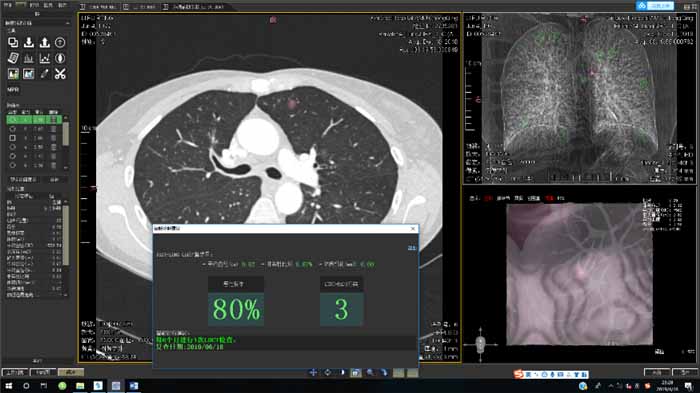Image resolution: width=700 pixels, height=393 pixels.
Task: Switch to the MPR tab in left panel
Action: [13, 89]
